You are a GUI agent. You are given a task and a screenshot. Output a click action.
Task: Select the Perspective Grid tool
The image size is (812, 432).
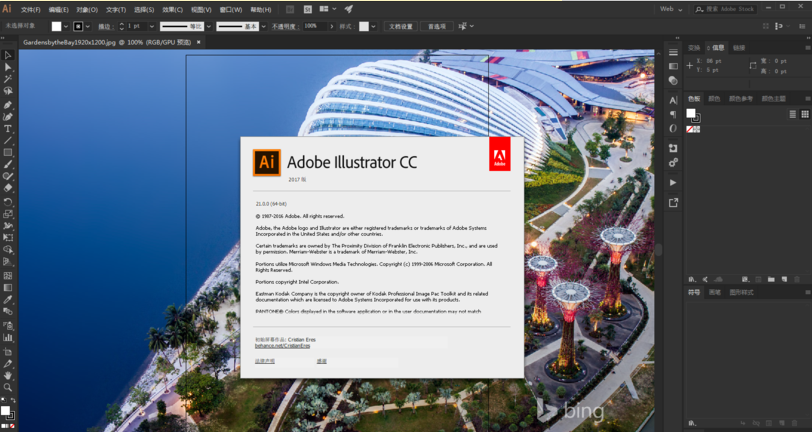coord(8,262)
